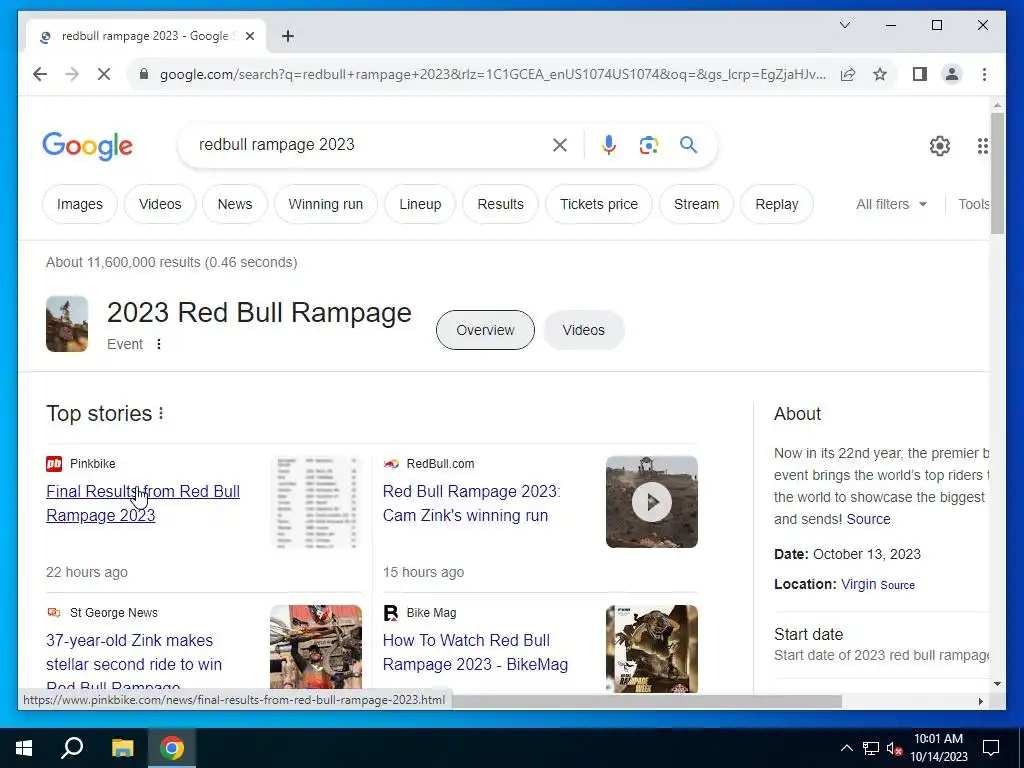Open Pinkbike results table thumbnail
Image resolution: width=1024 pixels, height=768 pixels.
tap(316, 502)
